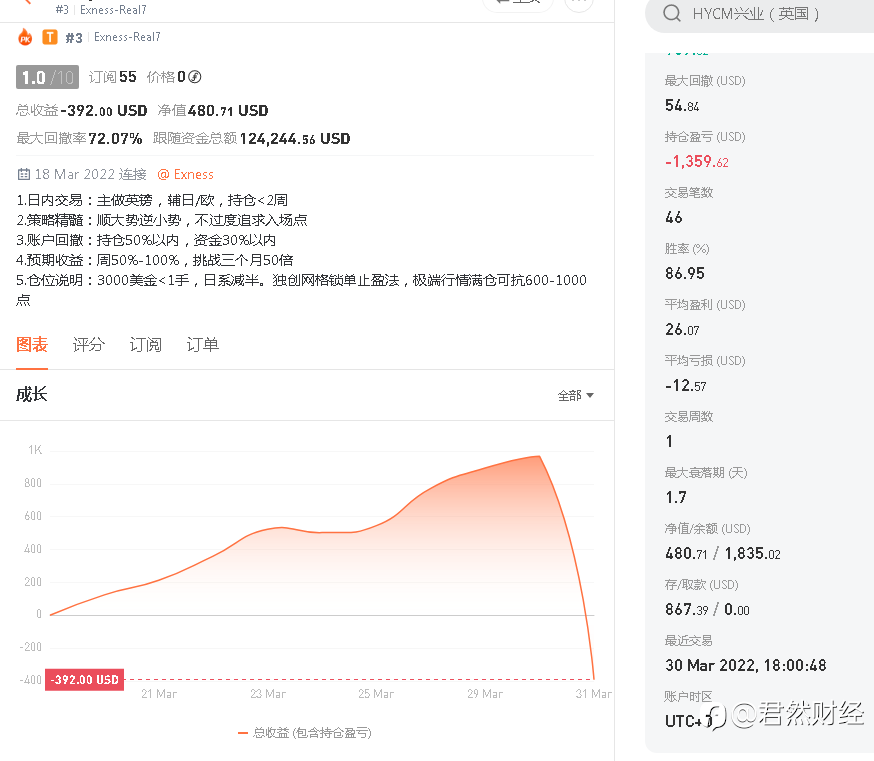Switch to the 订单 tab
The width and height of the screenshot is (874, 761).
[x=202, y=345]
